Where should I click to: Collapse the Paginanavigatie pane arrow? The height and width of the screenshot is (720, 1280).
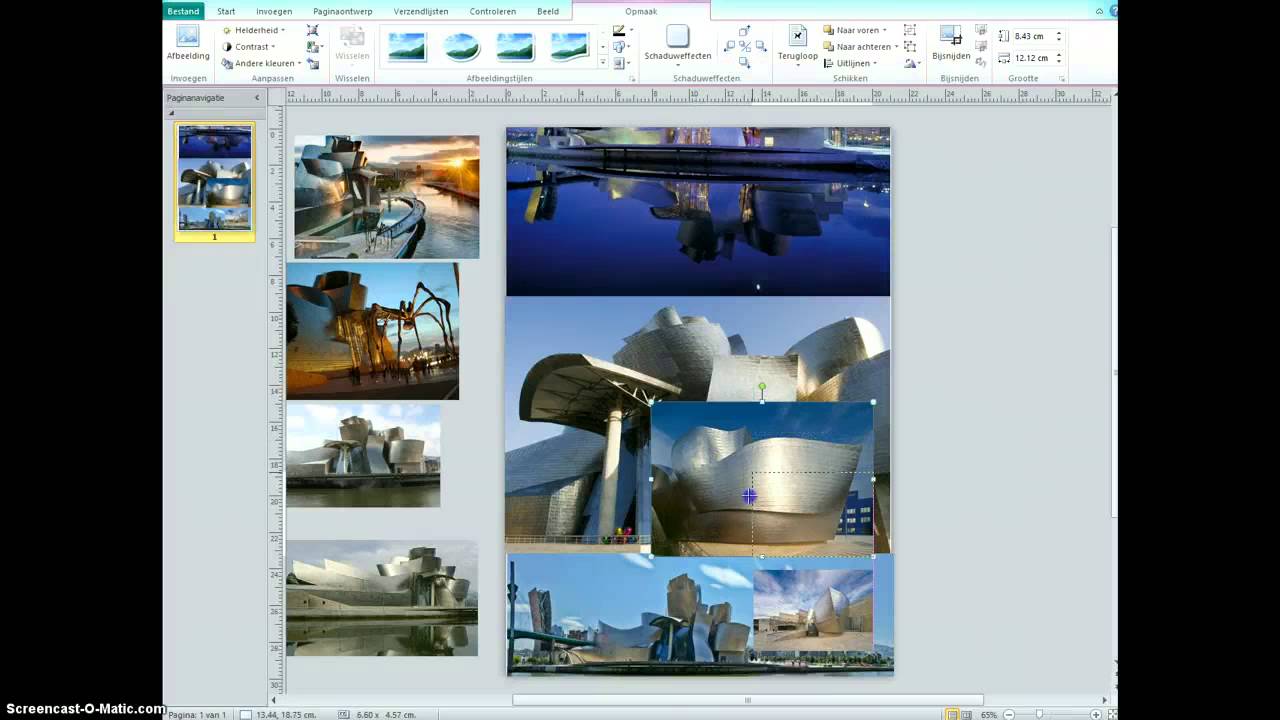[x=256, y=98]
